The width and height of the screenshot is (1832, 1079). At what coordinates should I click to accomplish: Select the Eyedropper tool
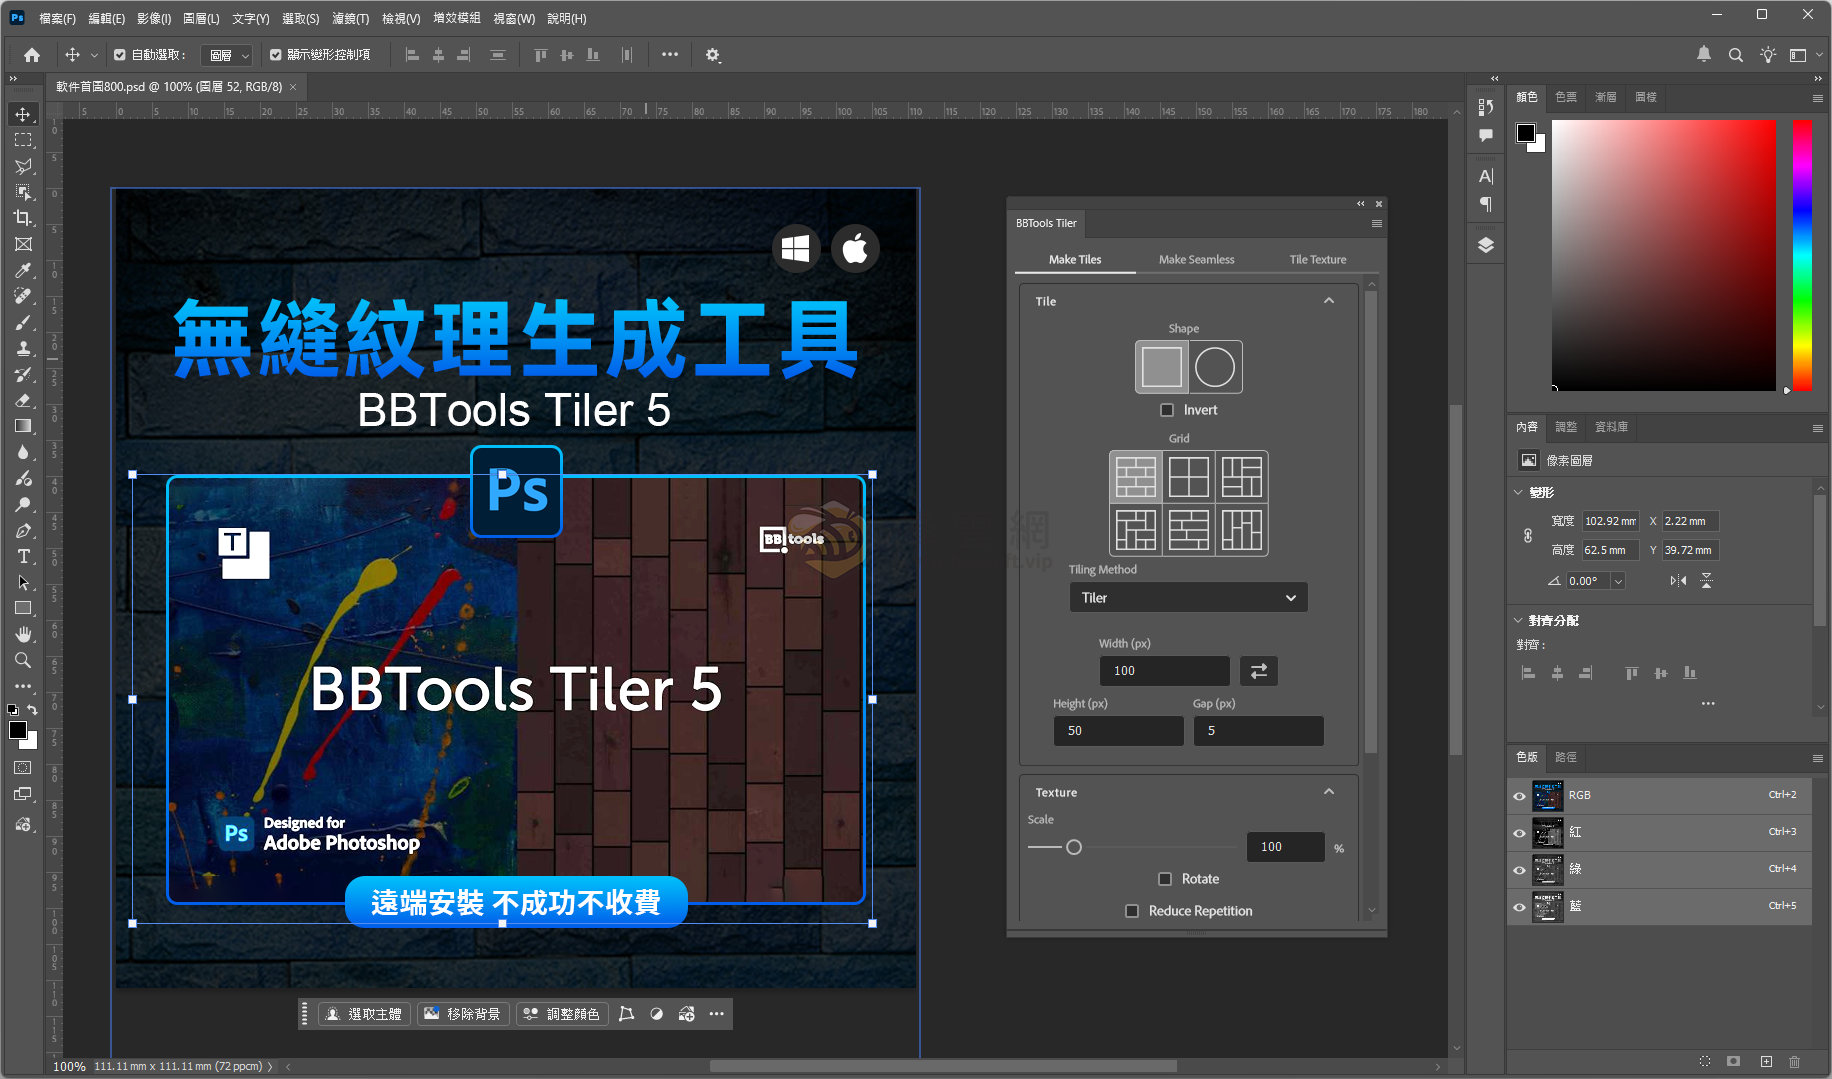point(23,270)
